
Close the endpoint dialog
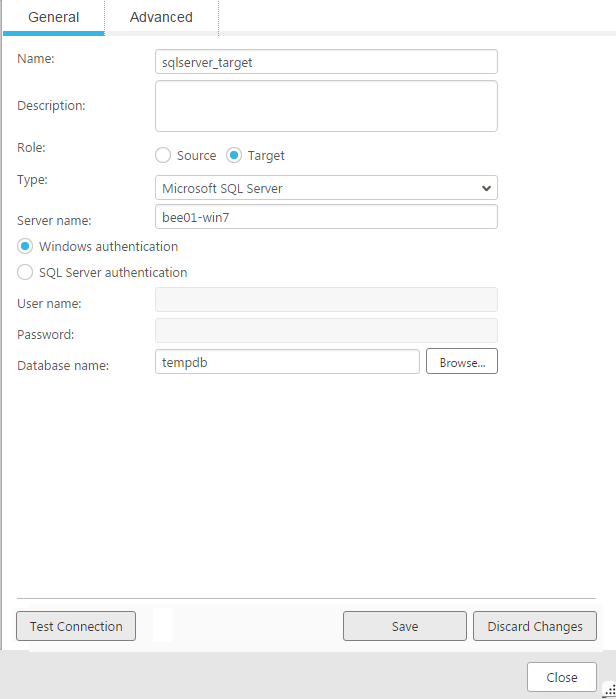pos(562,677)
